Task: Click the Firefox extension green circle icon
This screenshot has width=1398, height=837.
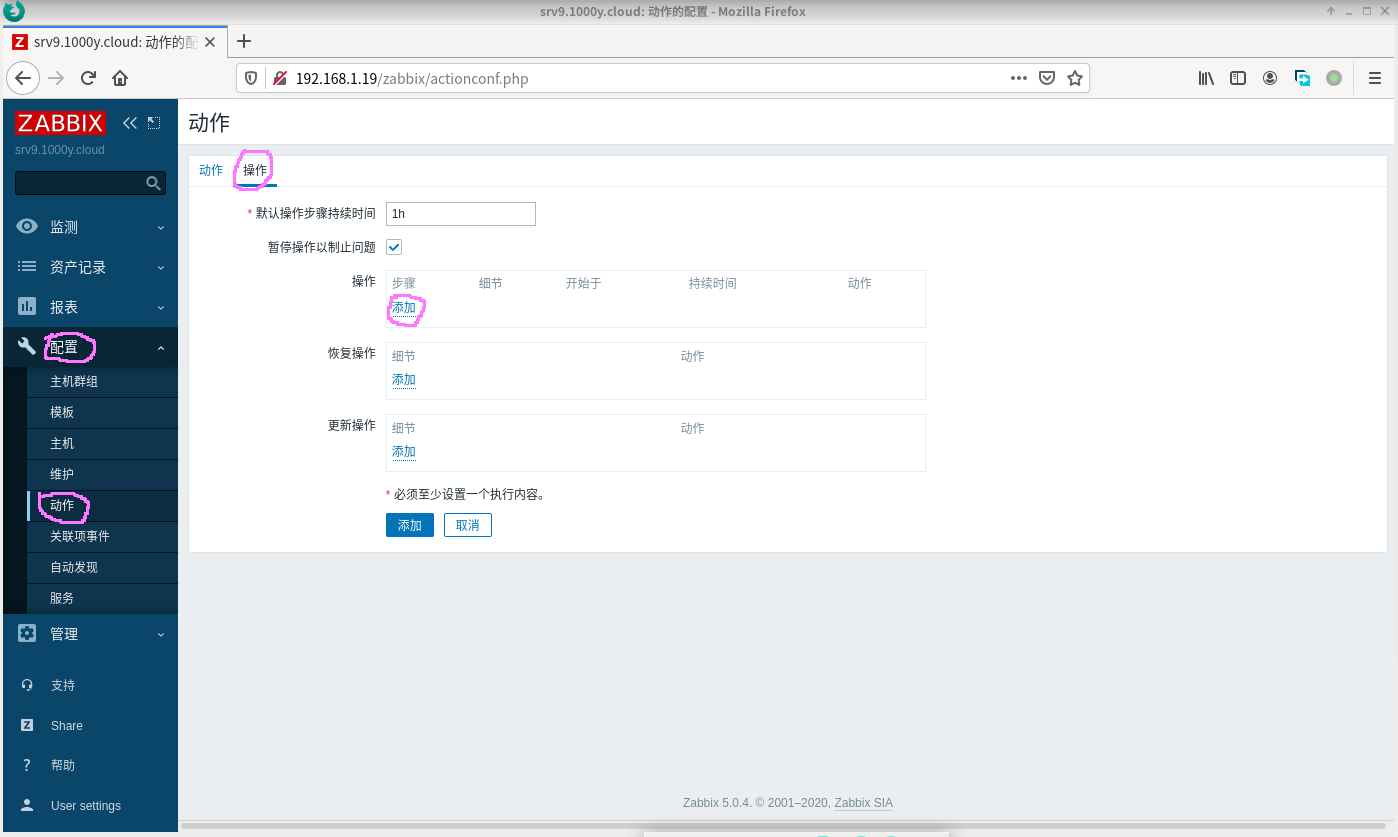Action: (1334, 78)
